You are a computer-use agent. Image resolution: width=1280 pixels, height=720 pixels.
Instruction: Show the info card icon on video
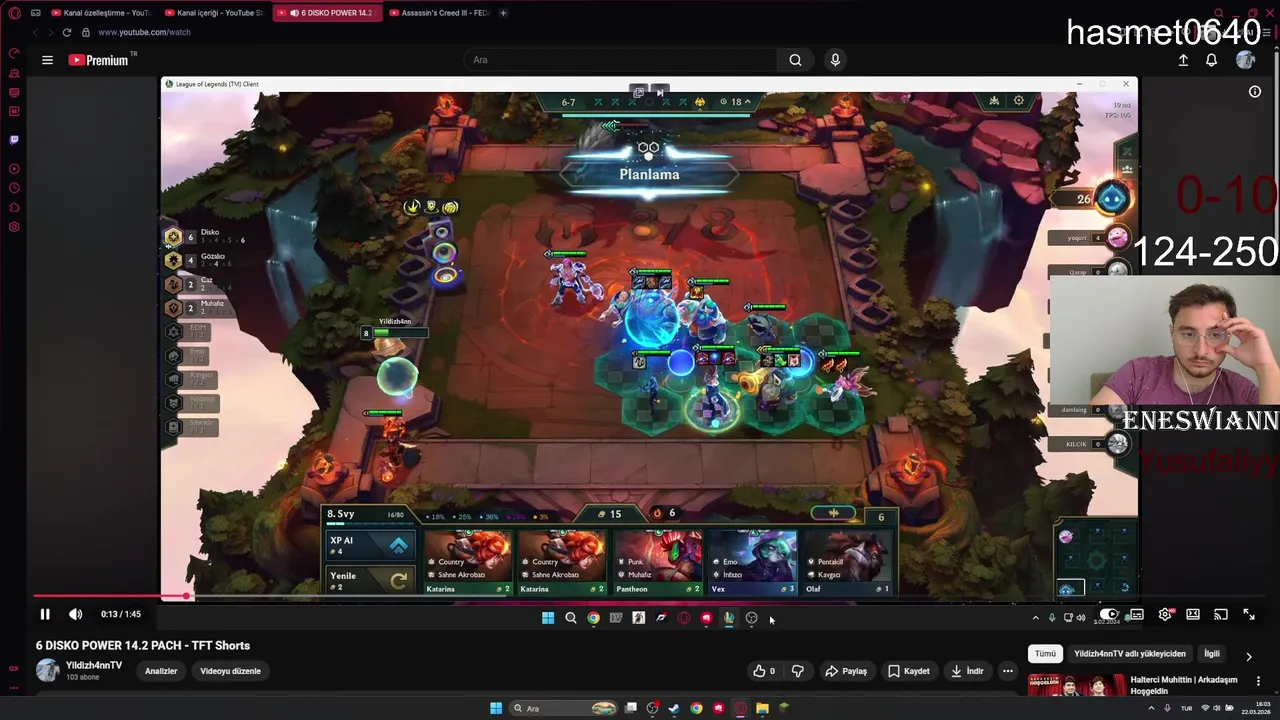coord(1255,91)
